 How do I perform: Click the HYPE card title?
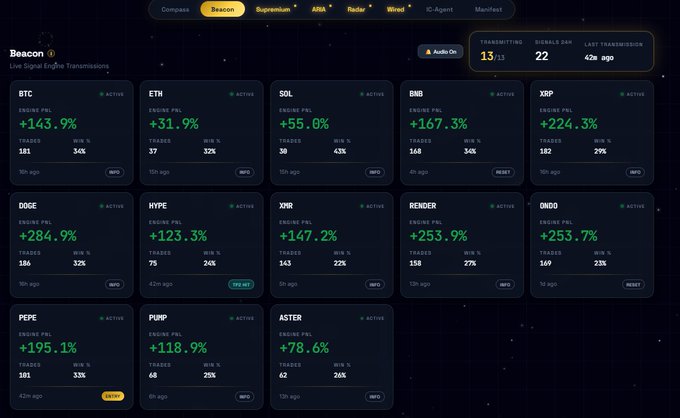pyautogui.click(x=158, y=206)
